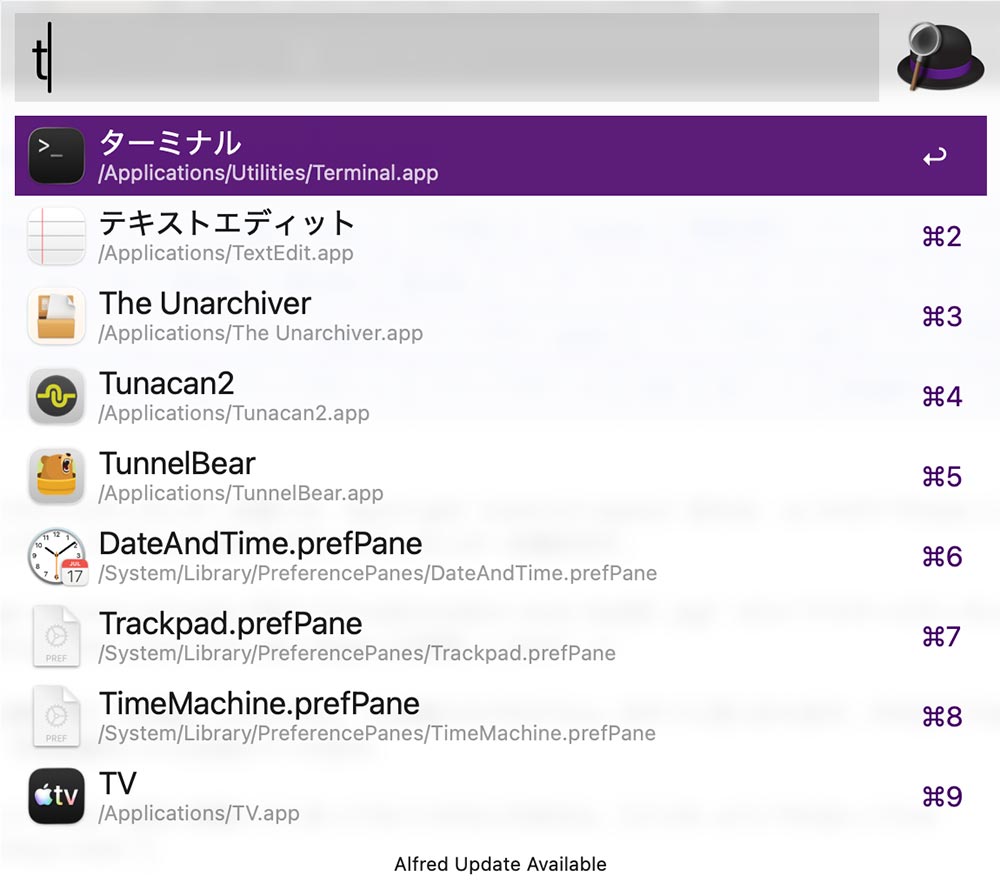Screen dimensions: 1000x883
Task: Click the Alfred bowler hat icon
Action: pyautogui.click(x=940, y=56)
